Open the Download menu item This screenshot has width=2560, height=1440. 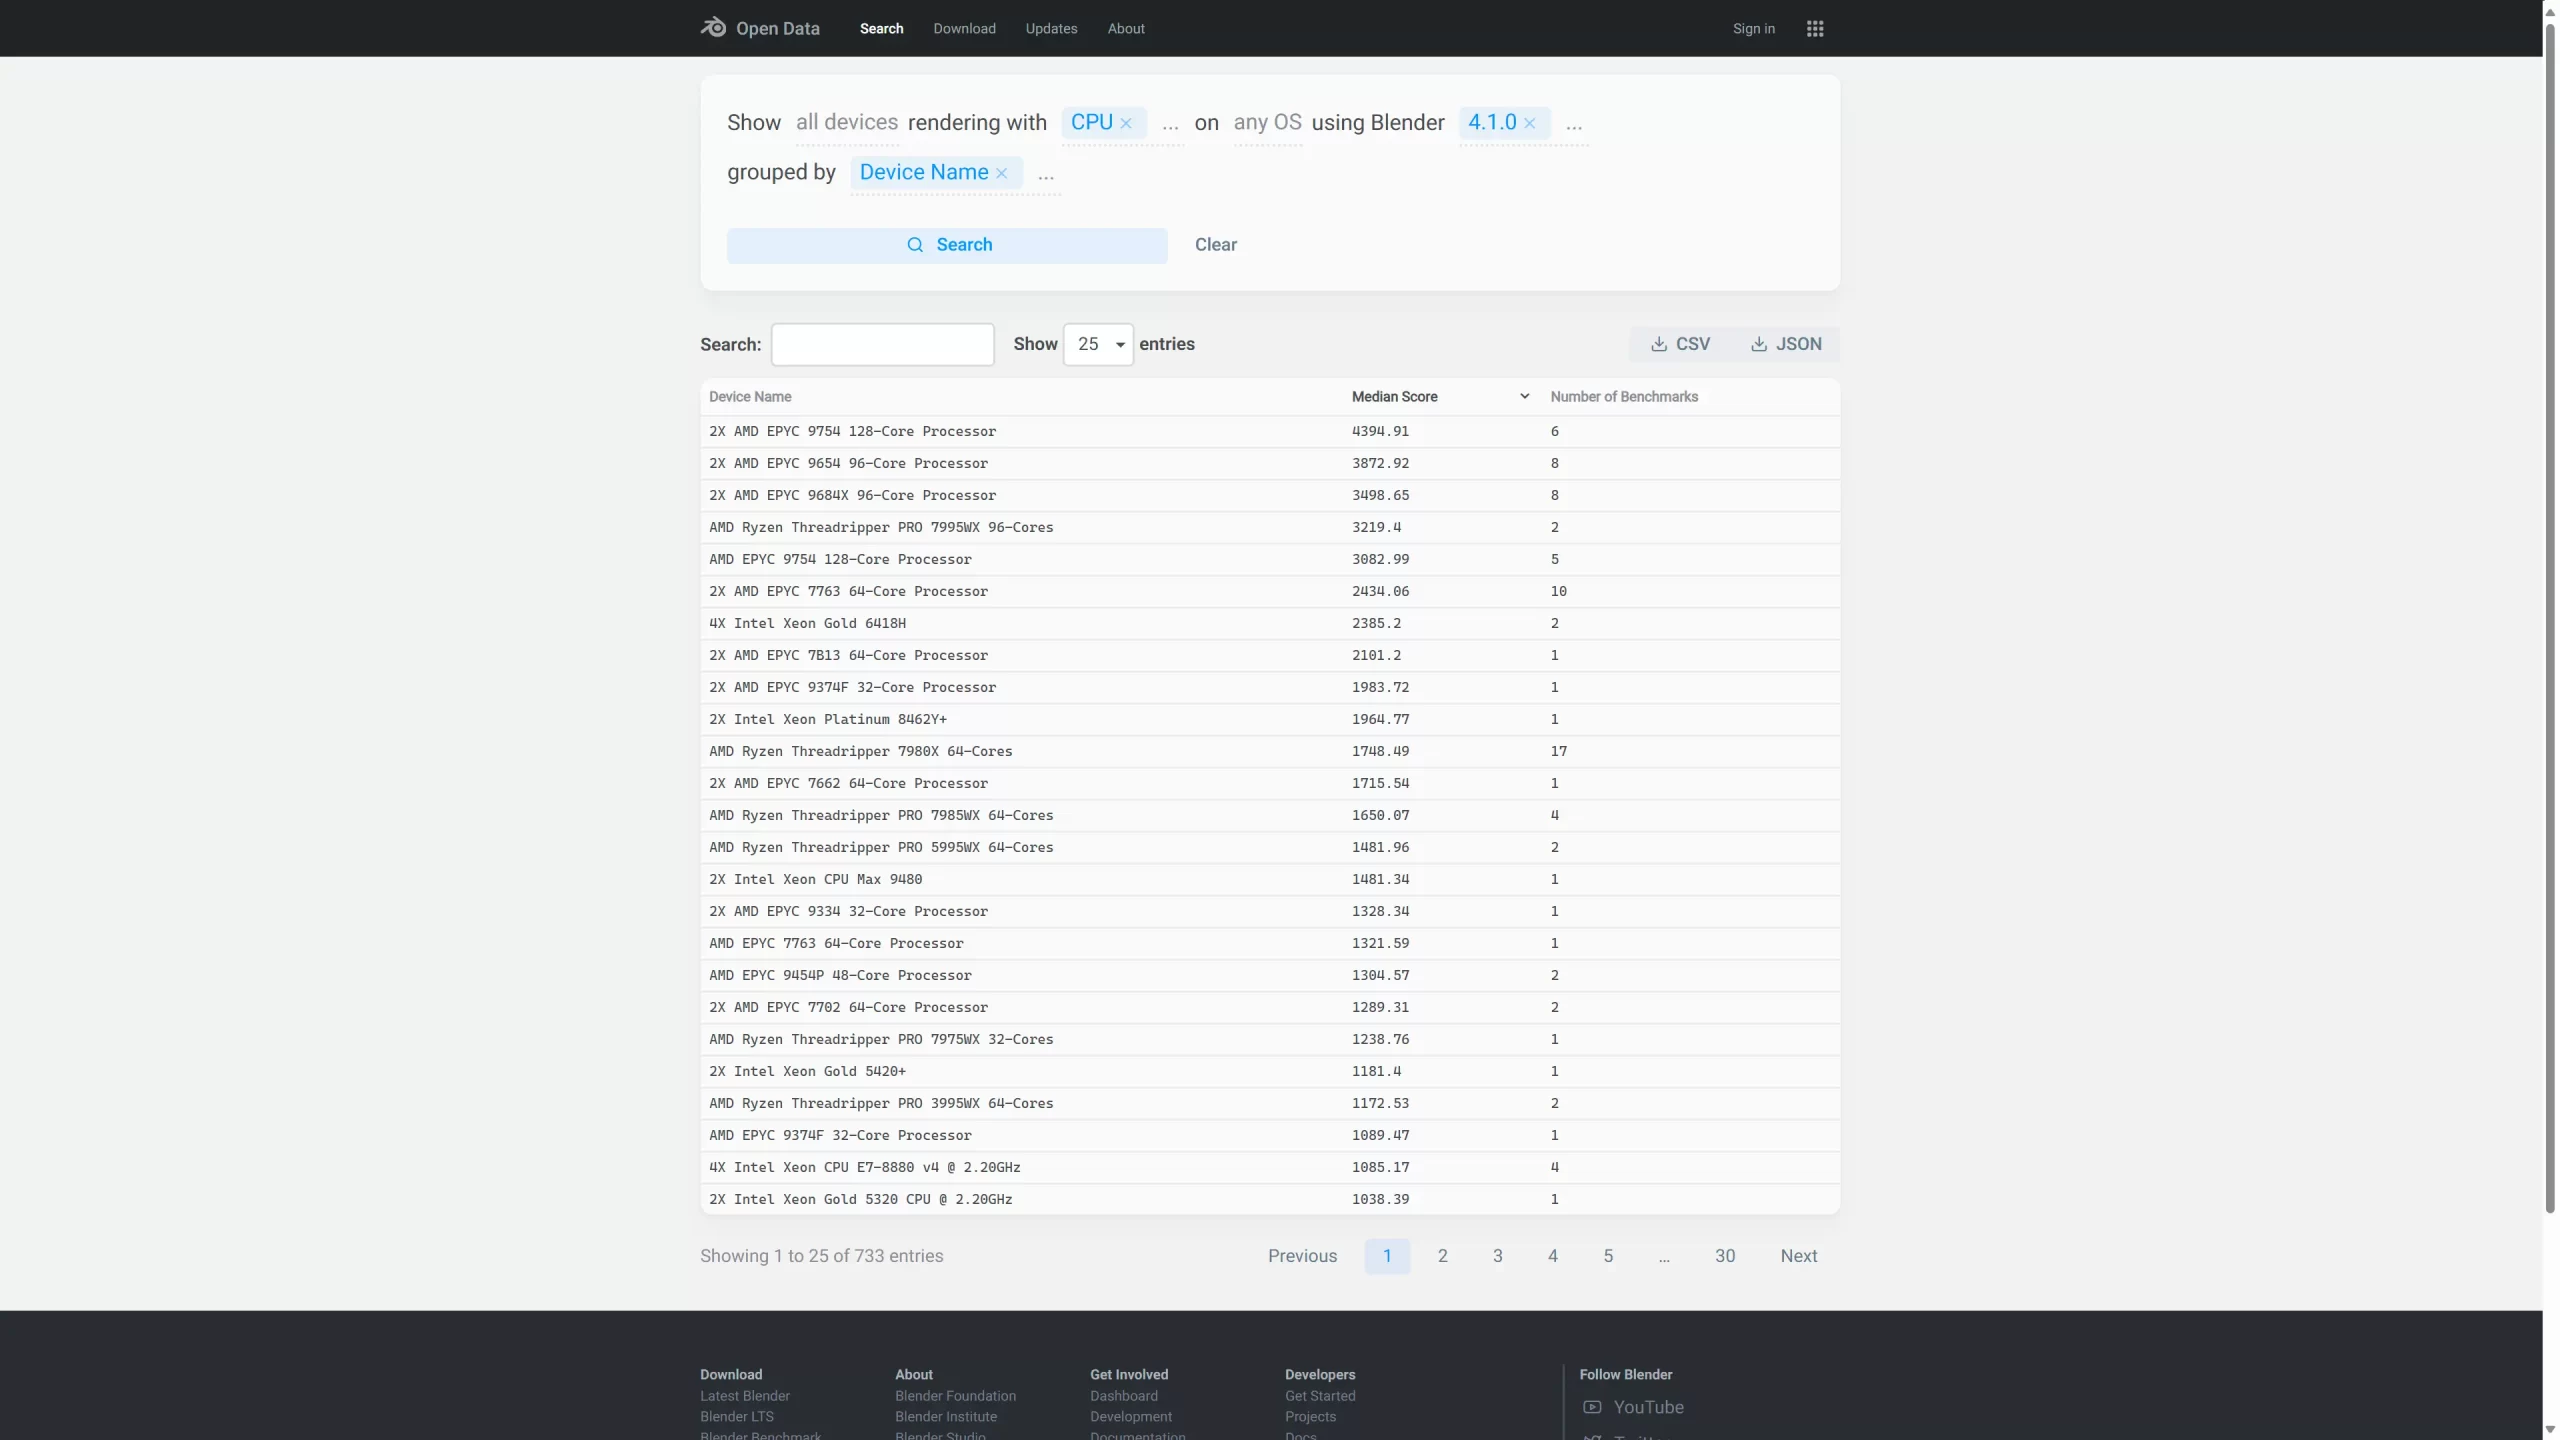(x=964, y=29)
